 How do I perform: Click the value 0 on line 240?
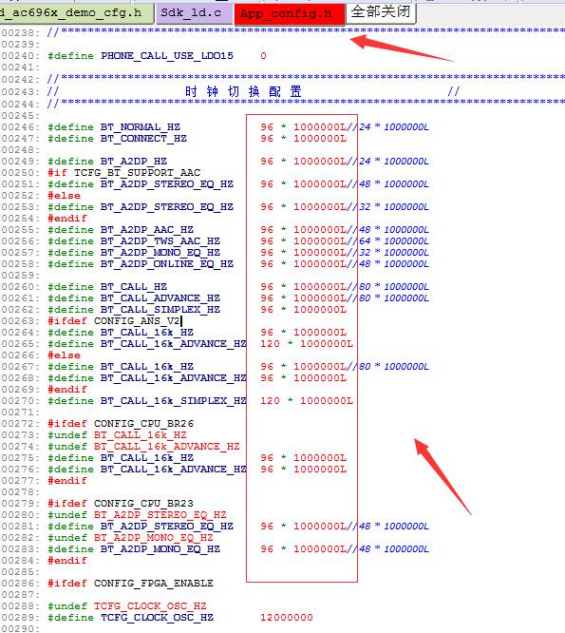tap(263, 56)
